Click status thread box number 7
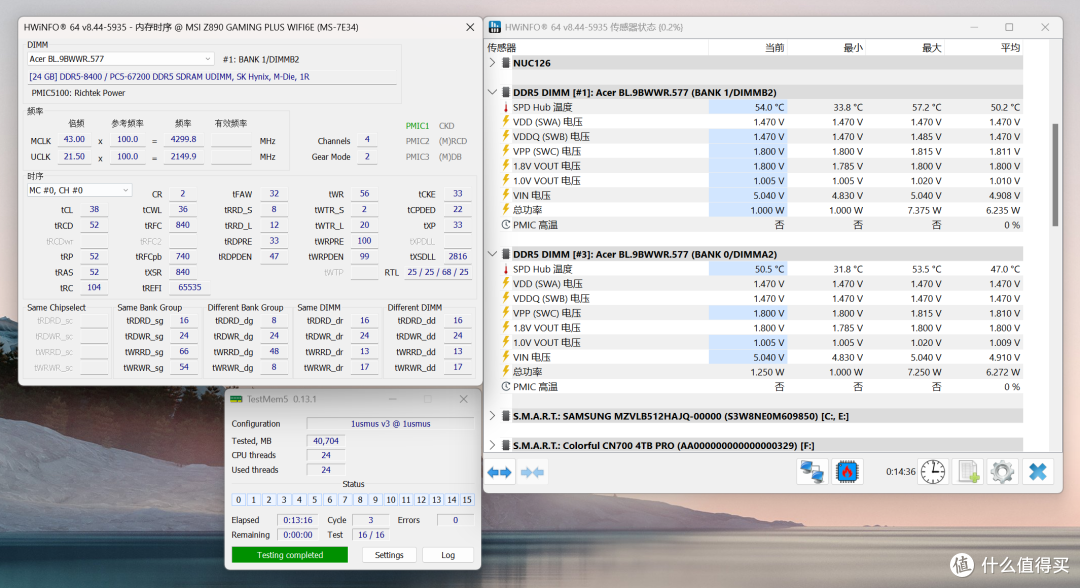This screenshot has height=588, width=1080. [345, 500]
